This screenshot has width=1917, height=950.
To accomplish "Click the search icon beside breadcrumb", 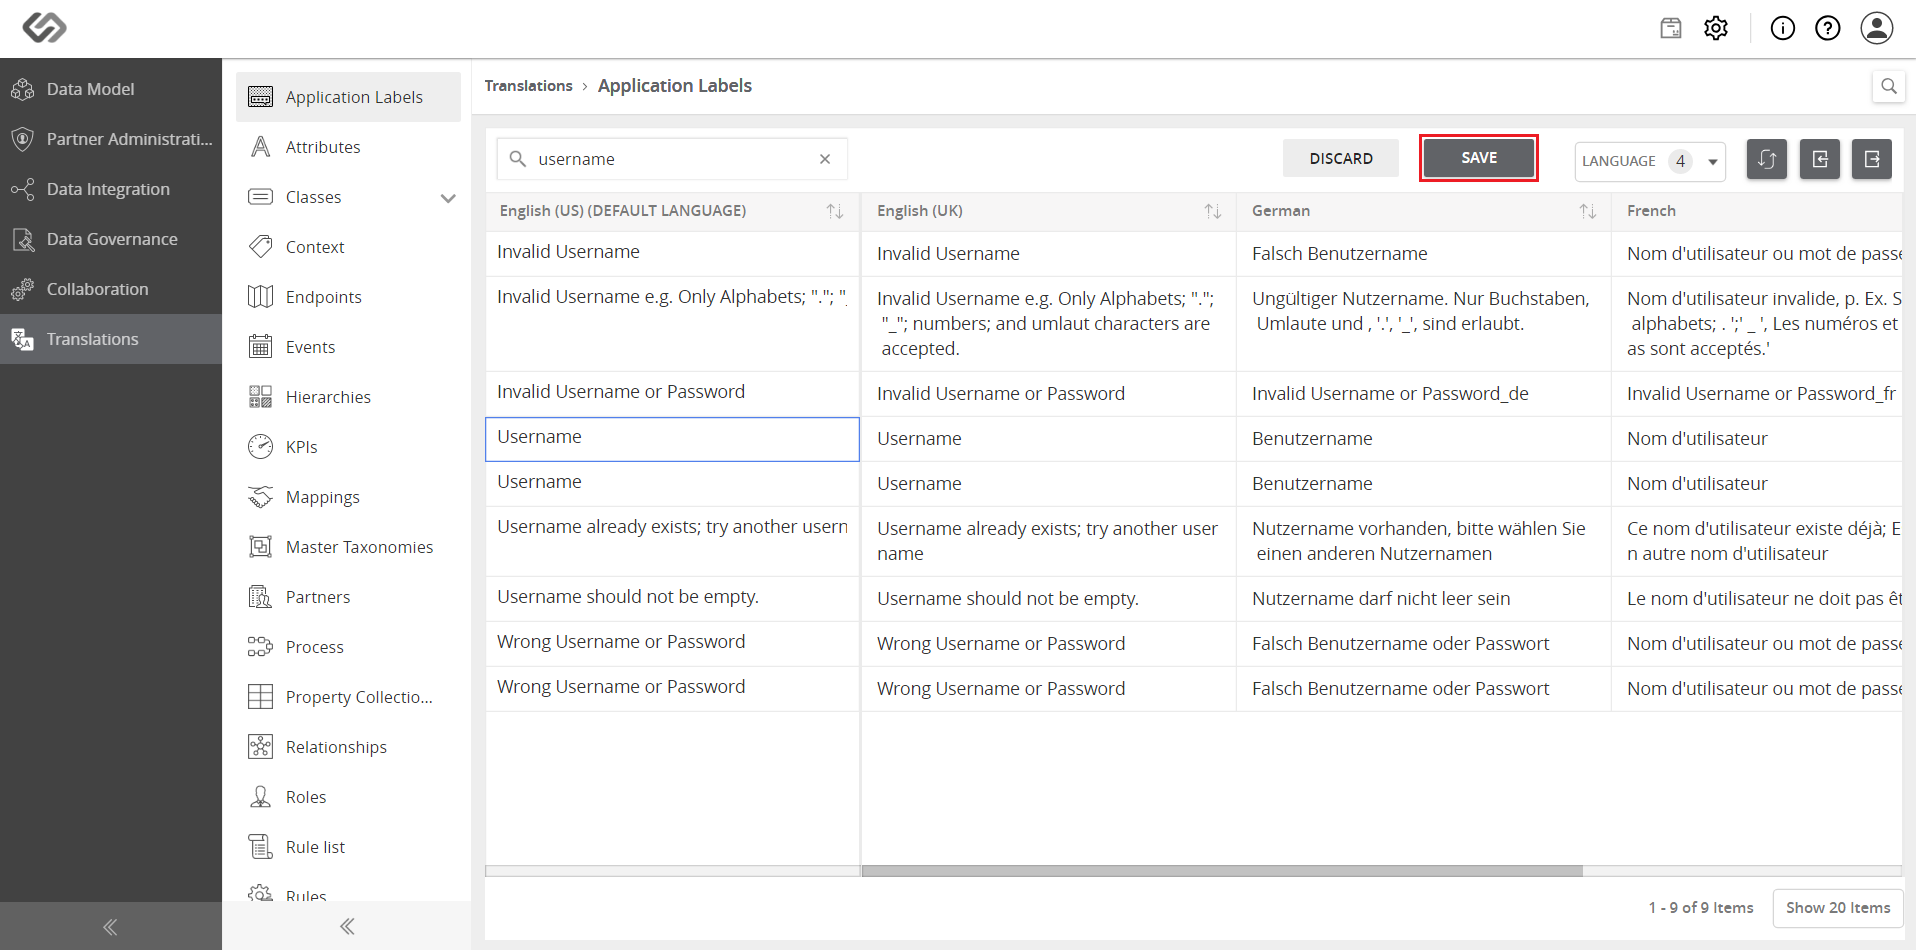I will click(1888, 86).
